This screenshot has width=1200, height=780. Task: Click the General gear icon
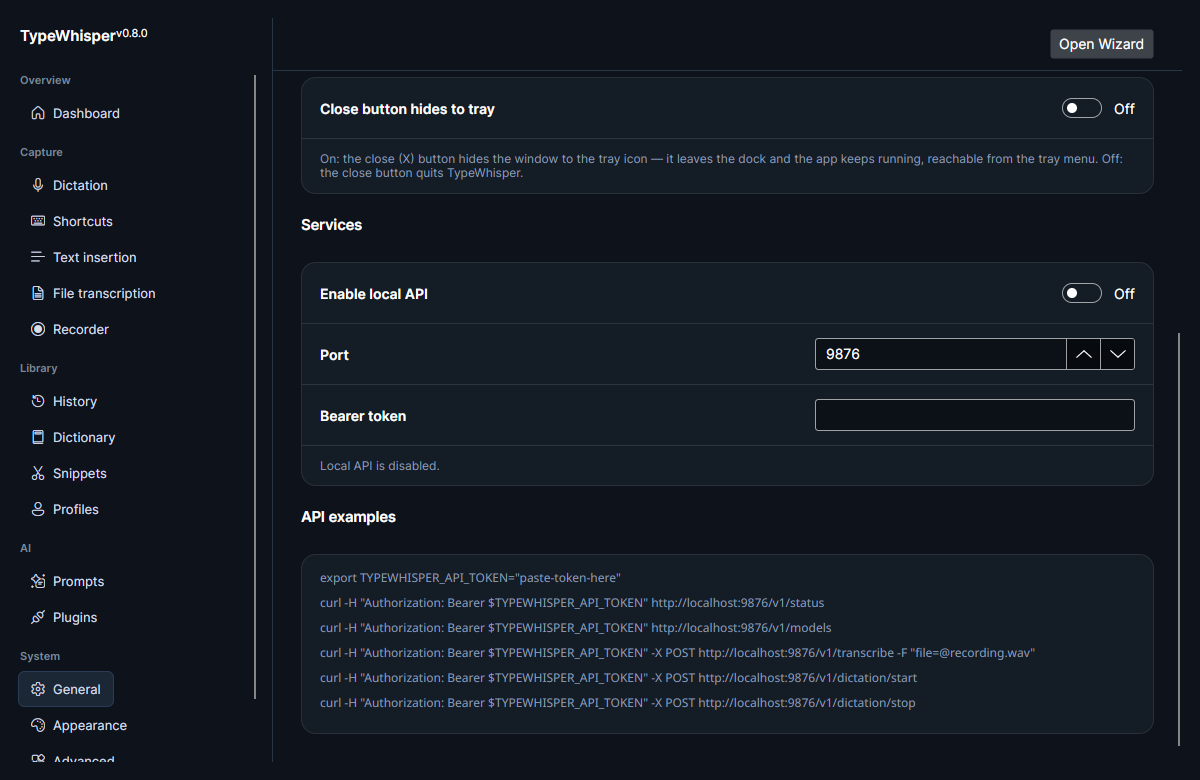coord(38,689)
